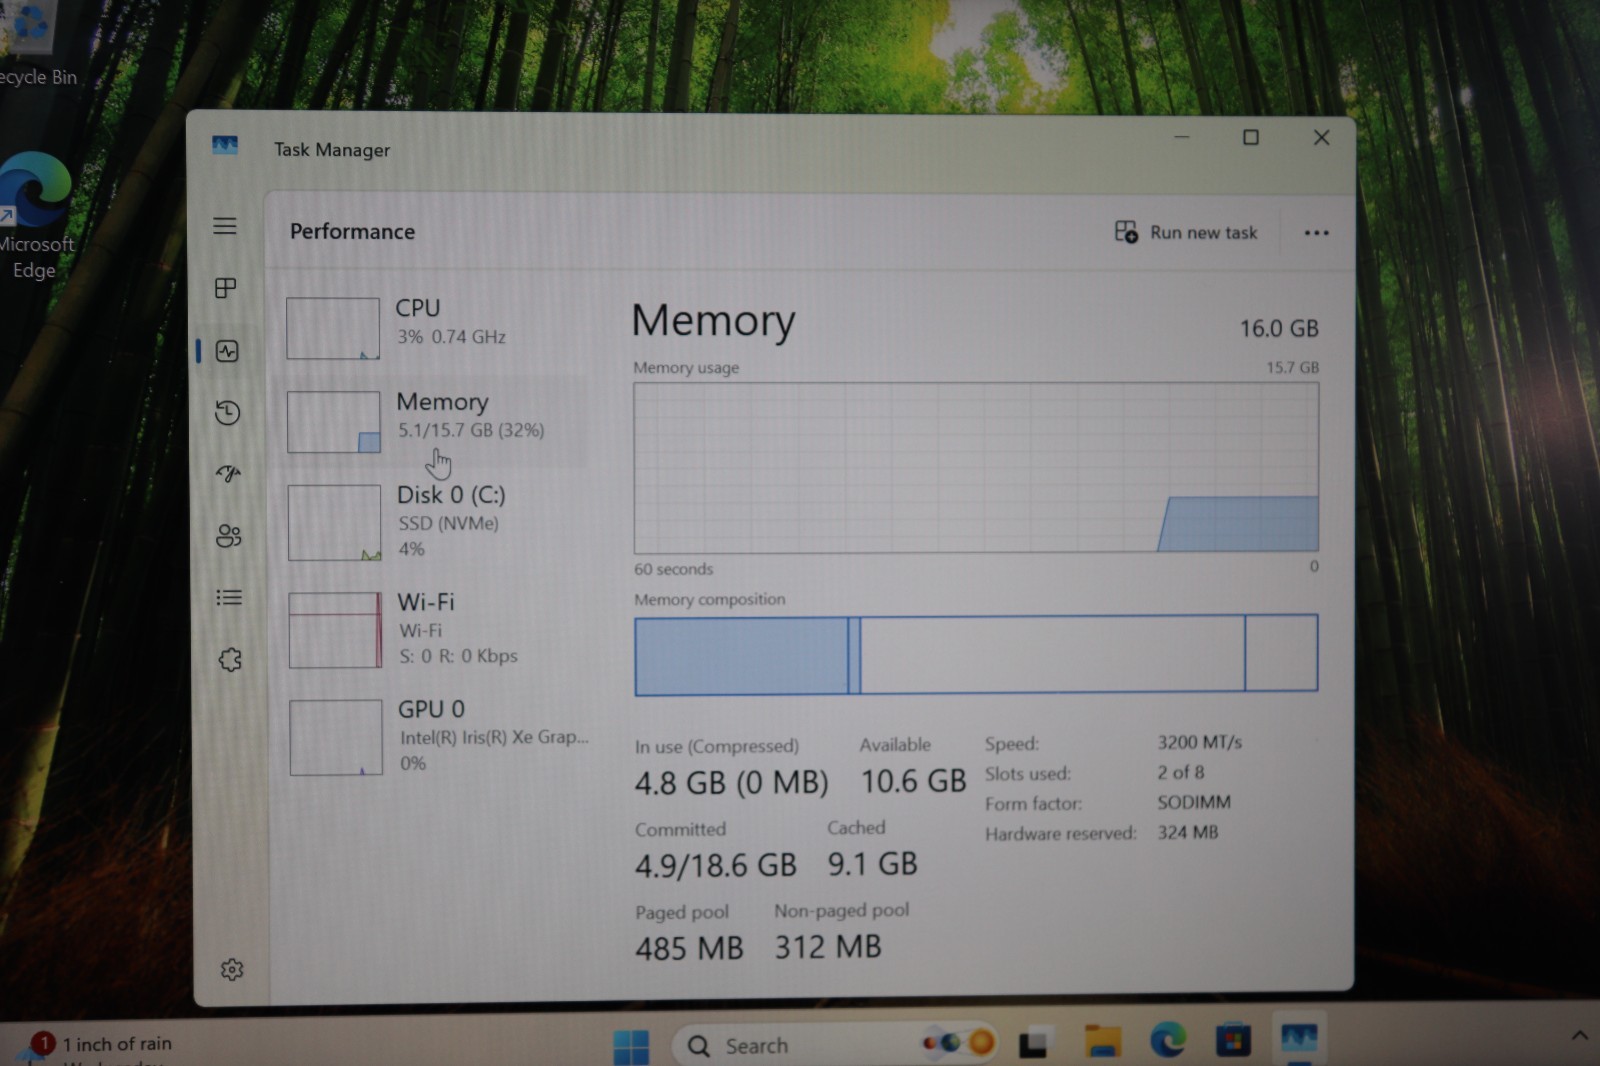Open Microsoft Store from taskbar
Viewport: 1600px width, 1066px height.
click(x=1233, y=1040)
